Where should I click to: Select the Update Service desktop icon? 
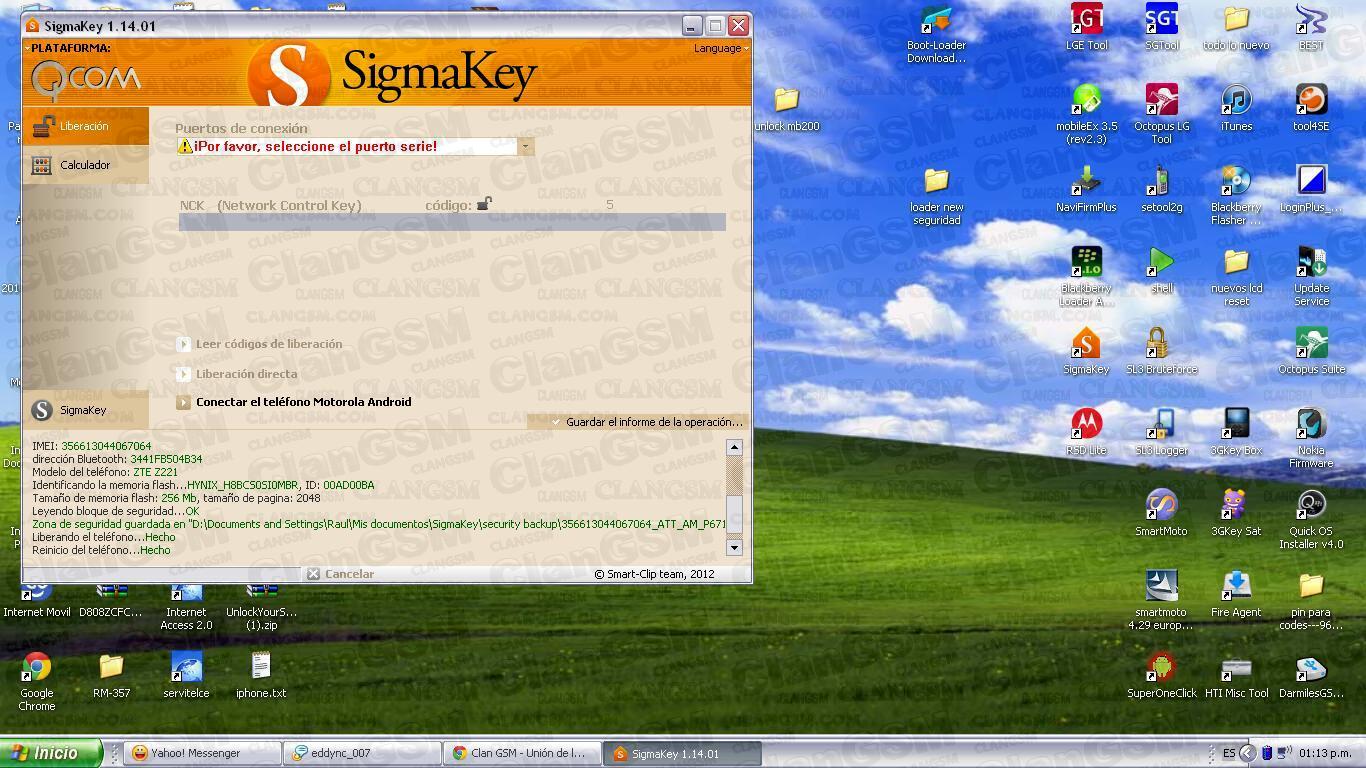tap(1311, 277)
